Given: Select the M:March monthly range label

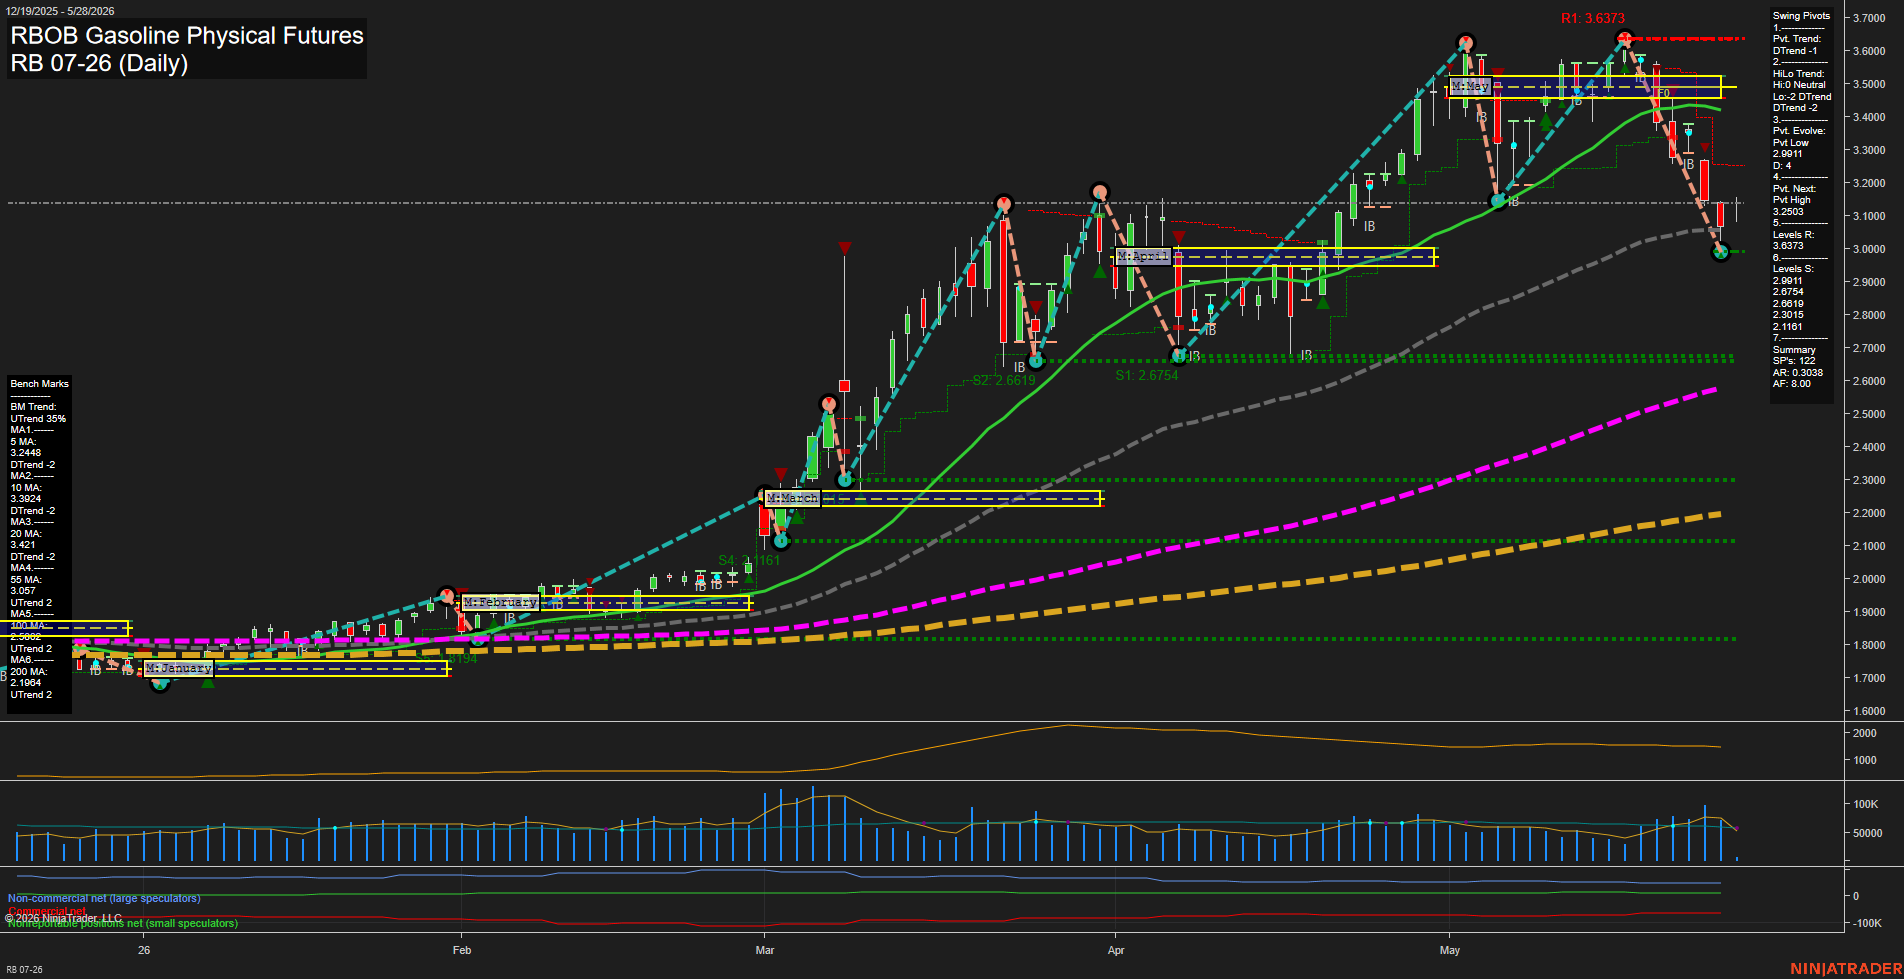Looking at the screenshot, I should (x=792, y=498).
